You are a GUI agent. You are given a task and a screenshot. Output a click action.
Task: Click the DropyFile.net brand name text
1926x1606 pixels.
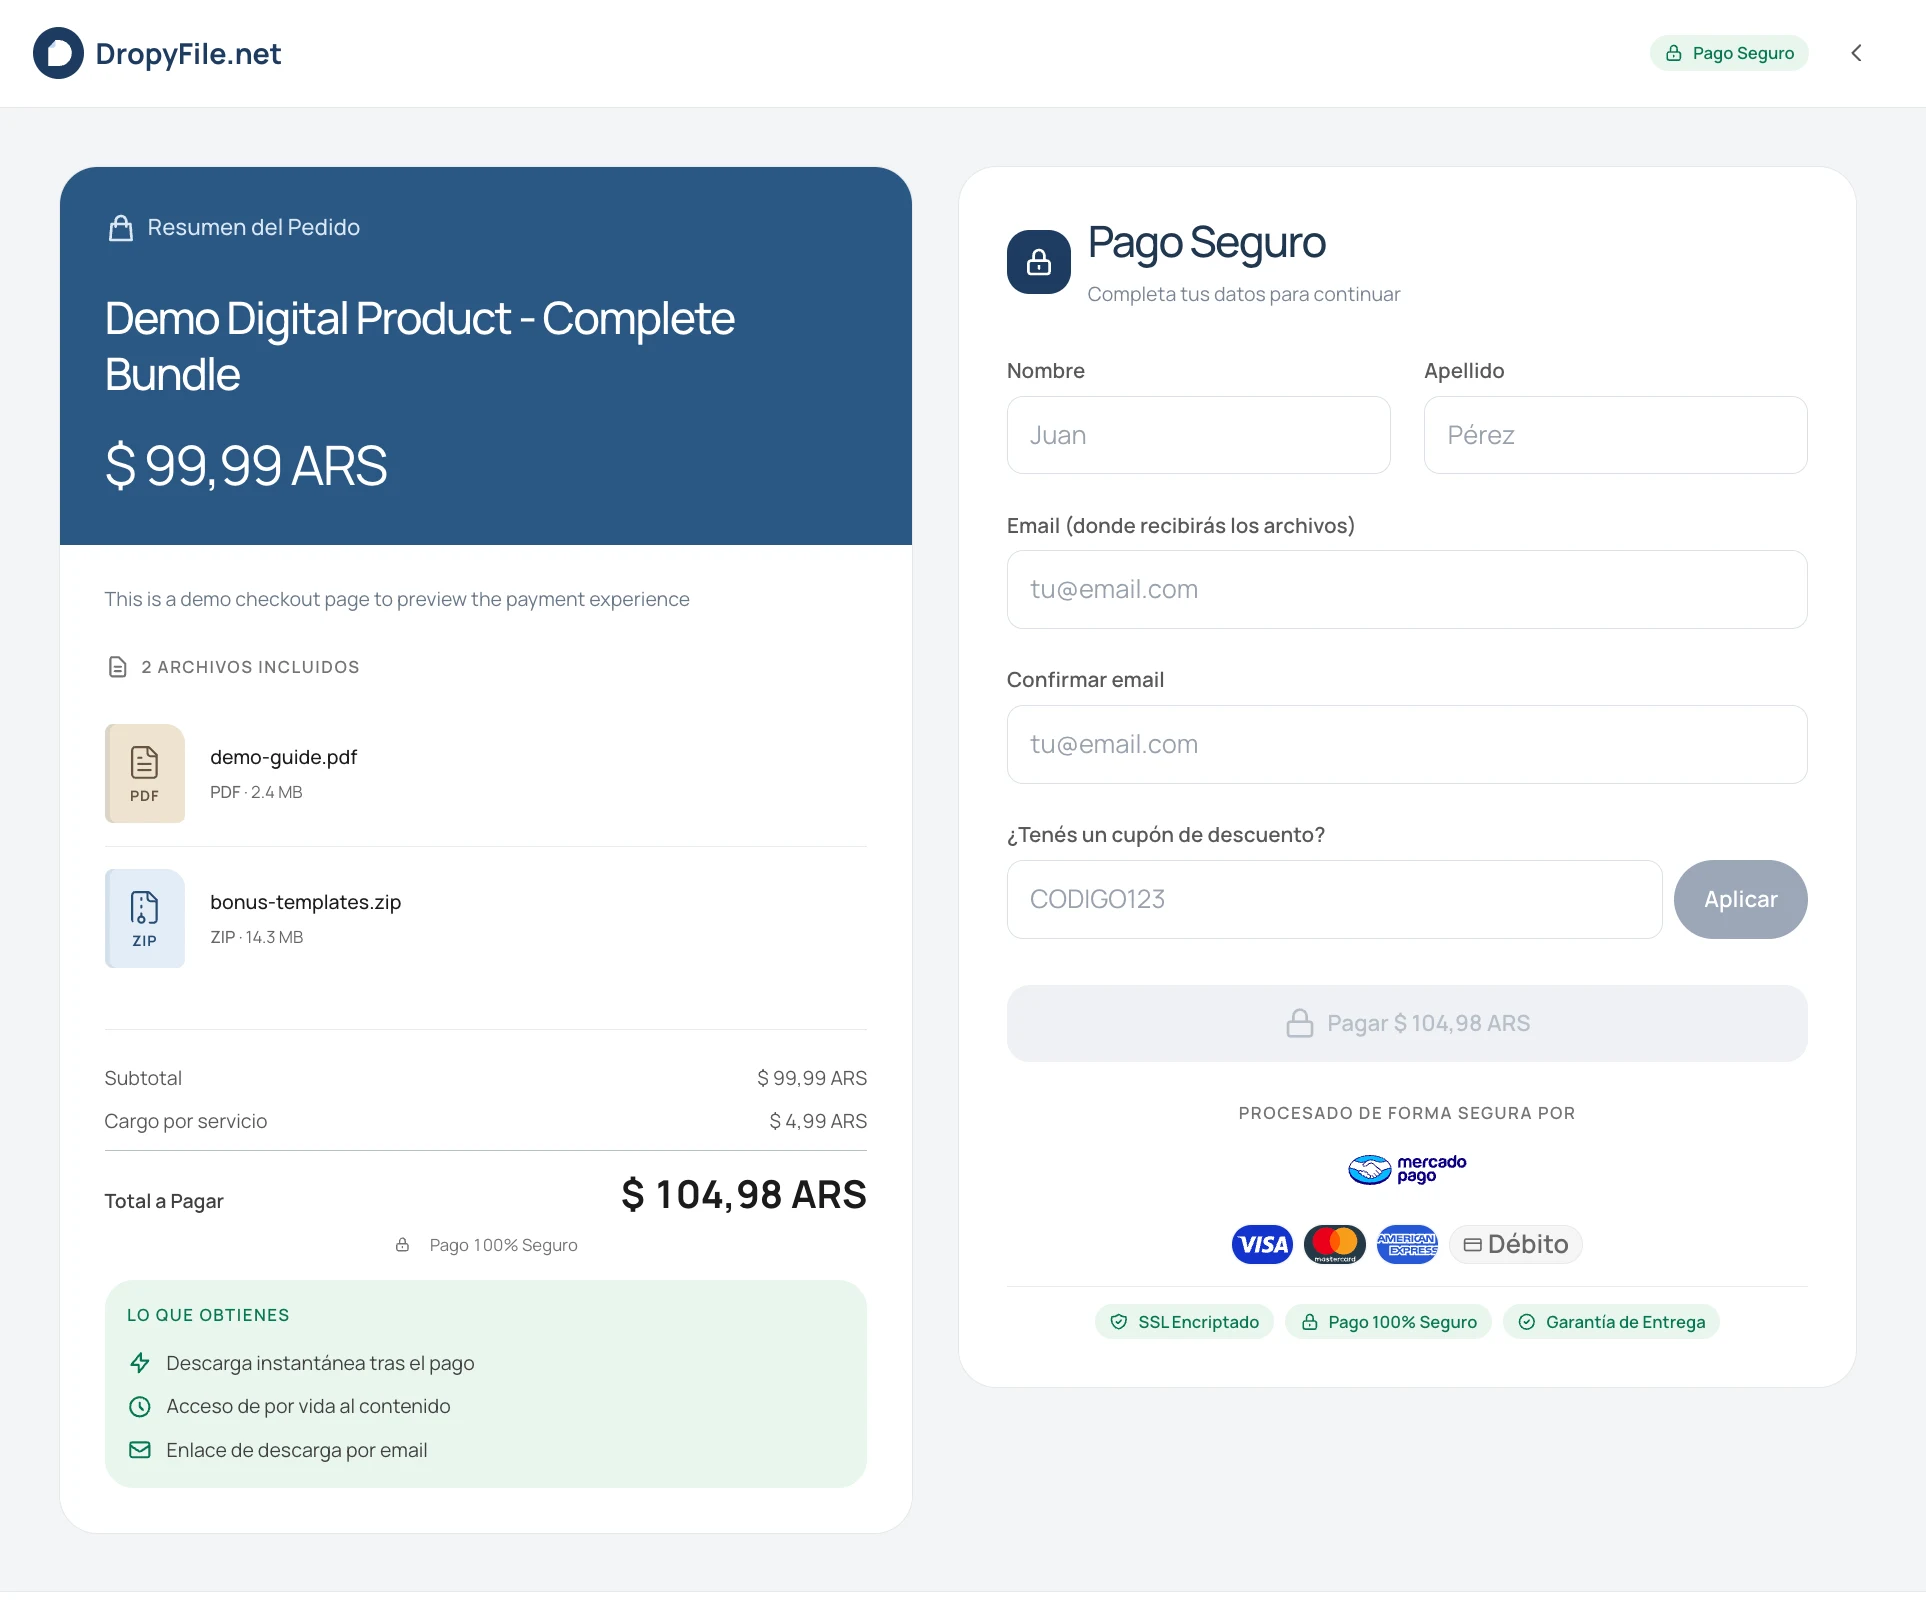tap(188, 54)
